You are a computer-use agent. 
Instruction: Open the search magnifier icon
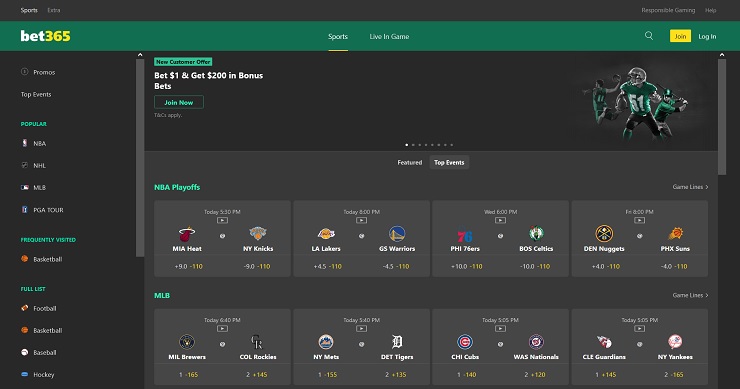coord(649,36)
